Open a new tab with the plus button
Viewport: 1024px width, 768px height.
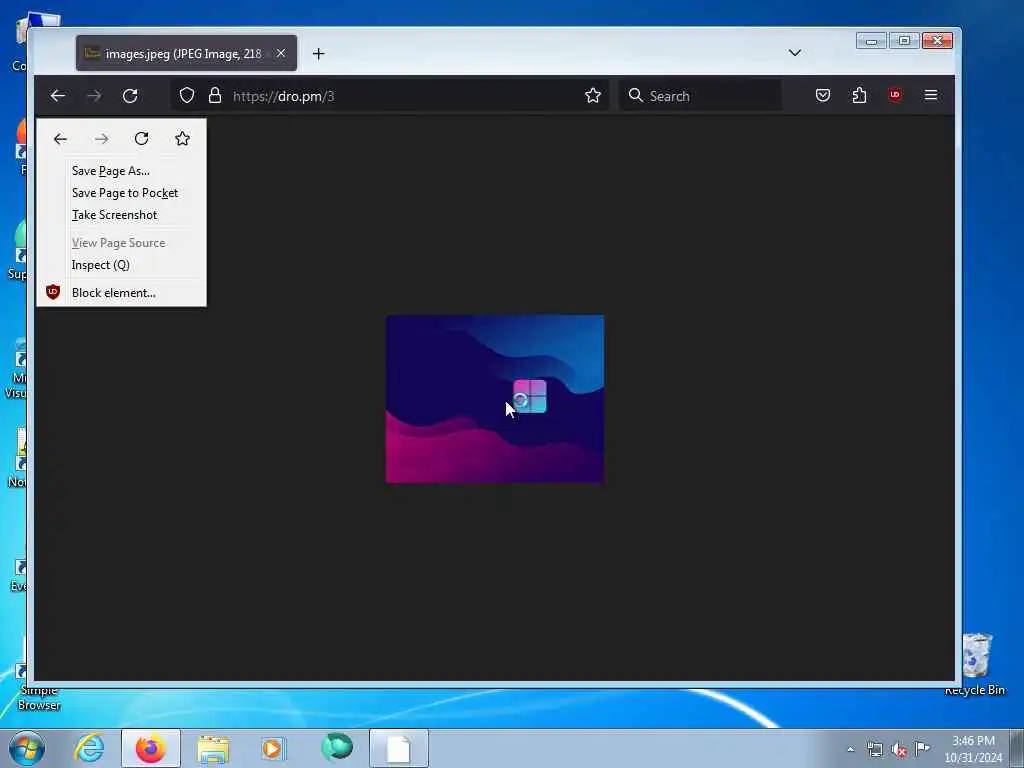pyautogui.click(x=319, y=54)
